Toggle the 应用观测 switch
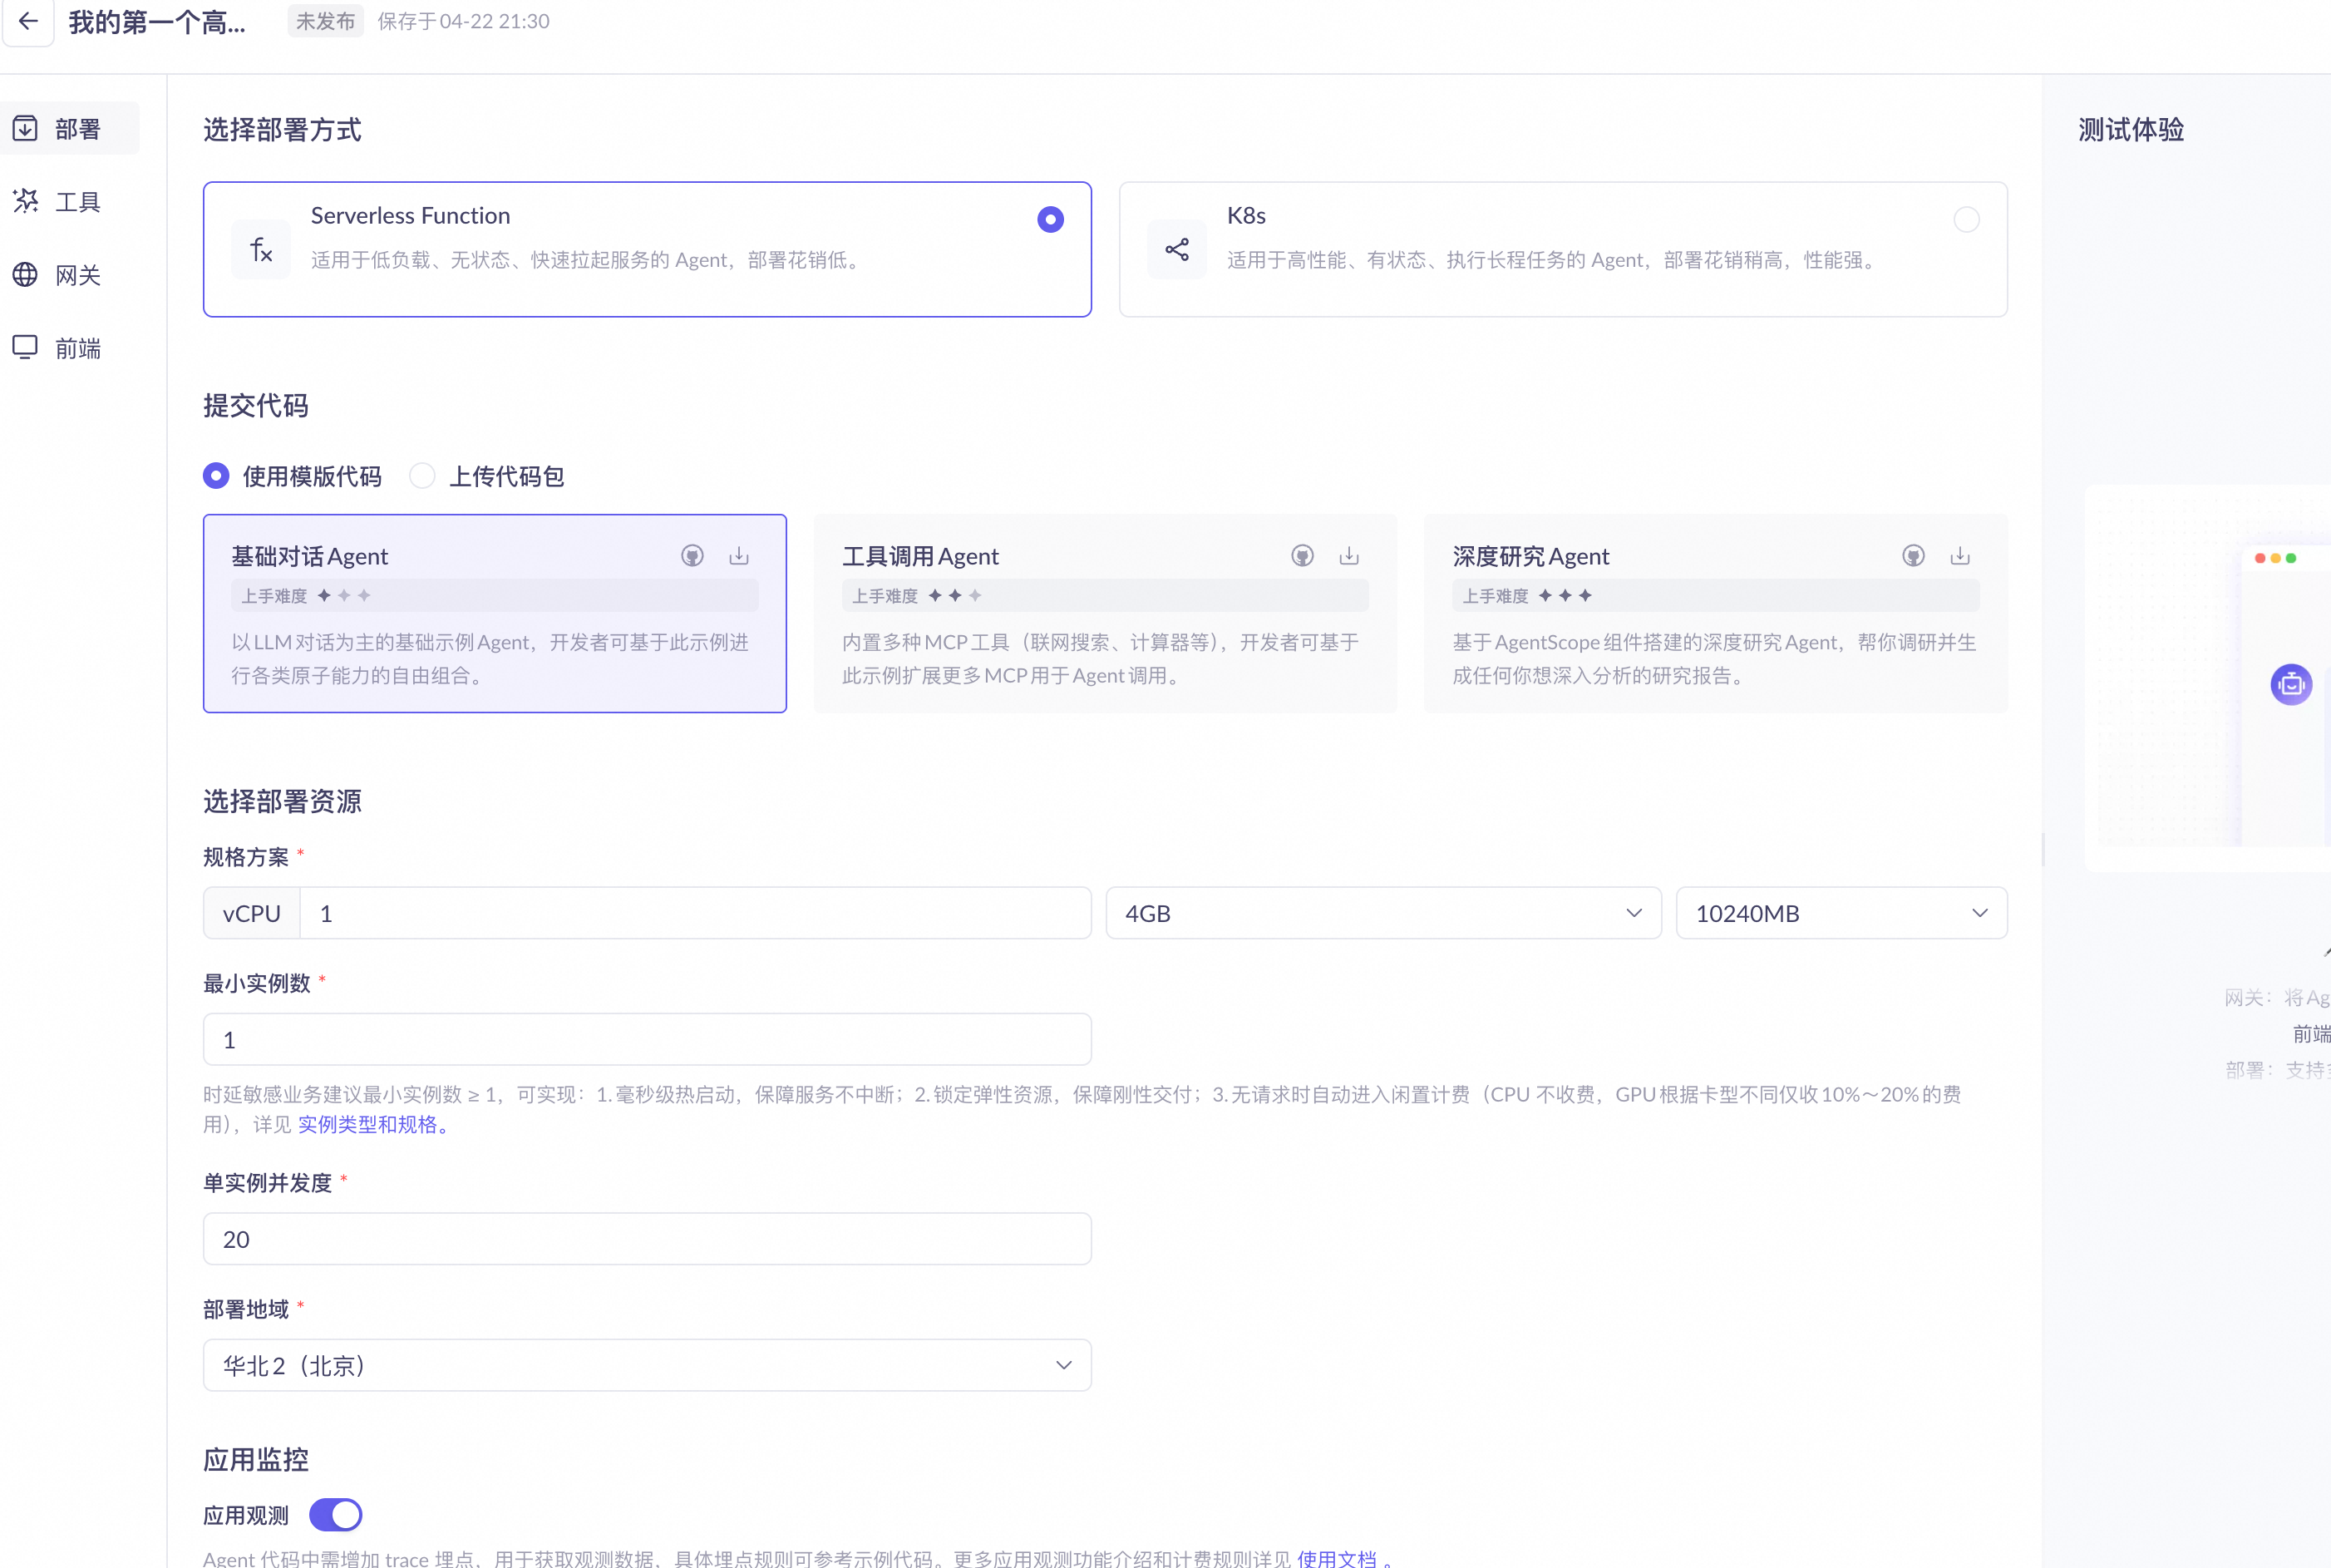2331x1568 pixels. [336, 1515]
